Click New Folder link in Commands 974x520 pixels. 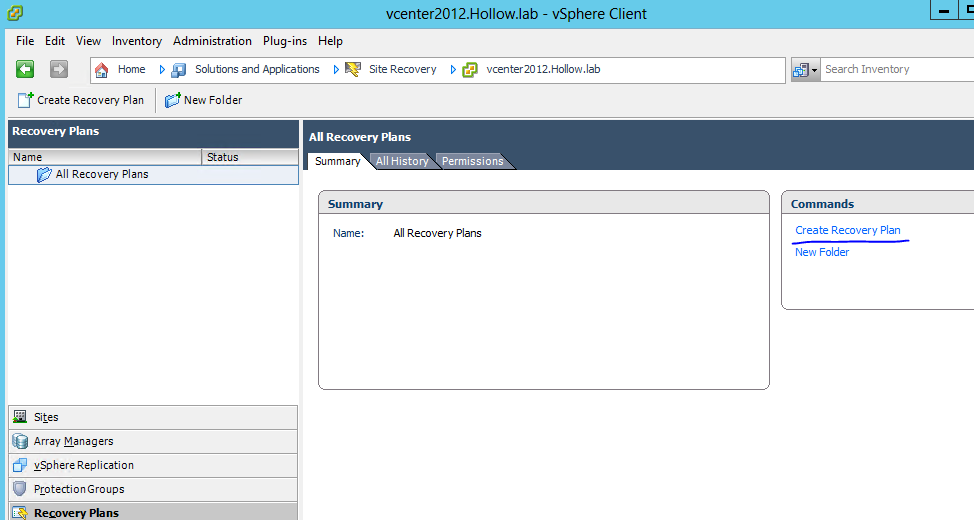tap(821, 252)
